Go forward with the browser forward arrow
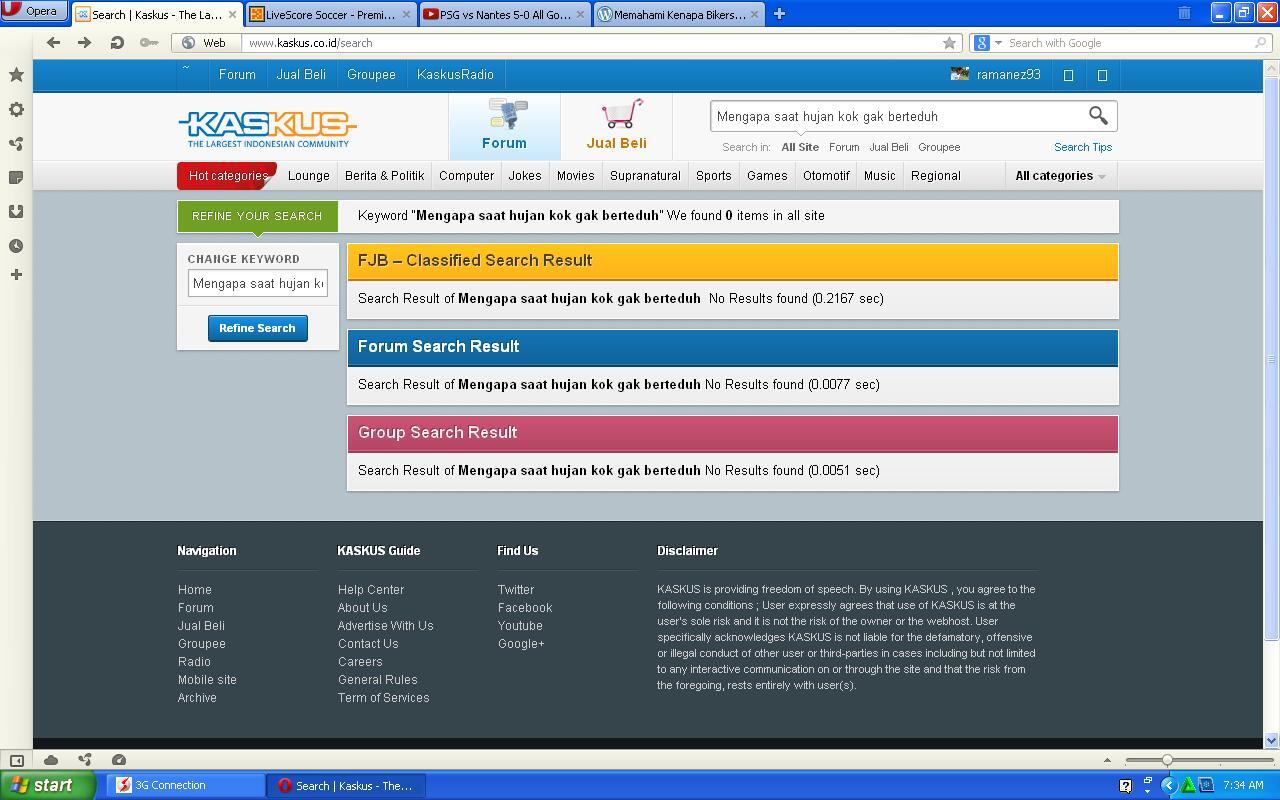The height and width of the screenshot is (800, 1280). tap(84, 43)
